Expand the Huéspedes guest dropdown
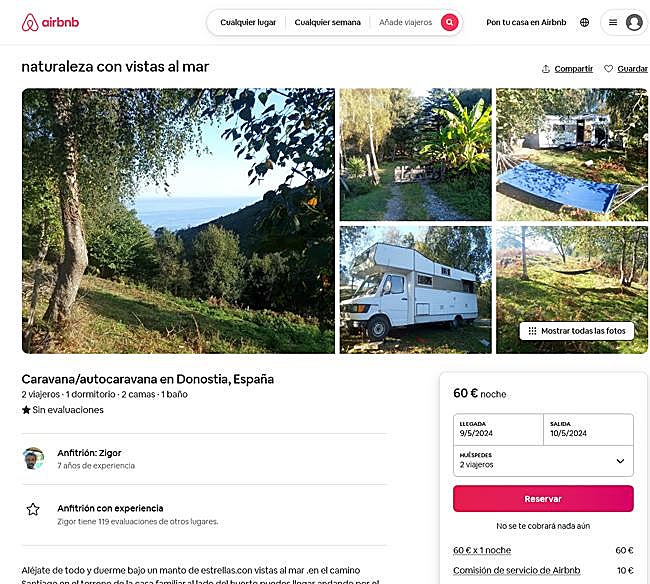The image size is (650, 584). 543,461
